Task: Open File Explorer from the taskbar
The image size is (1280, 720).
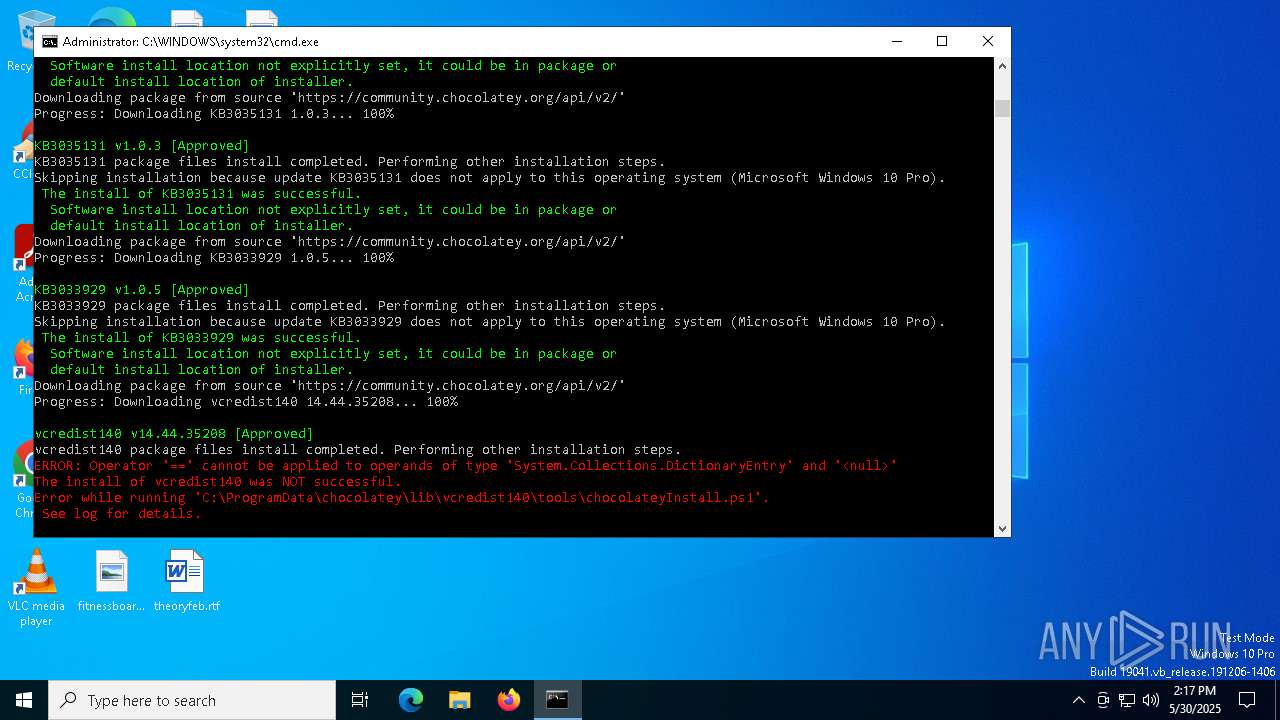Action: coord(460,700)
